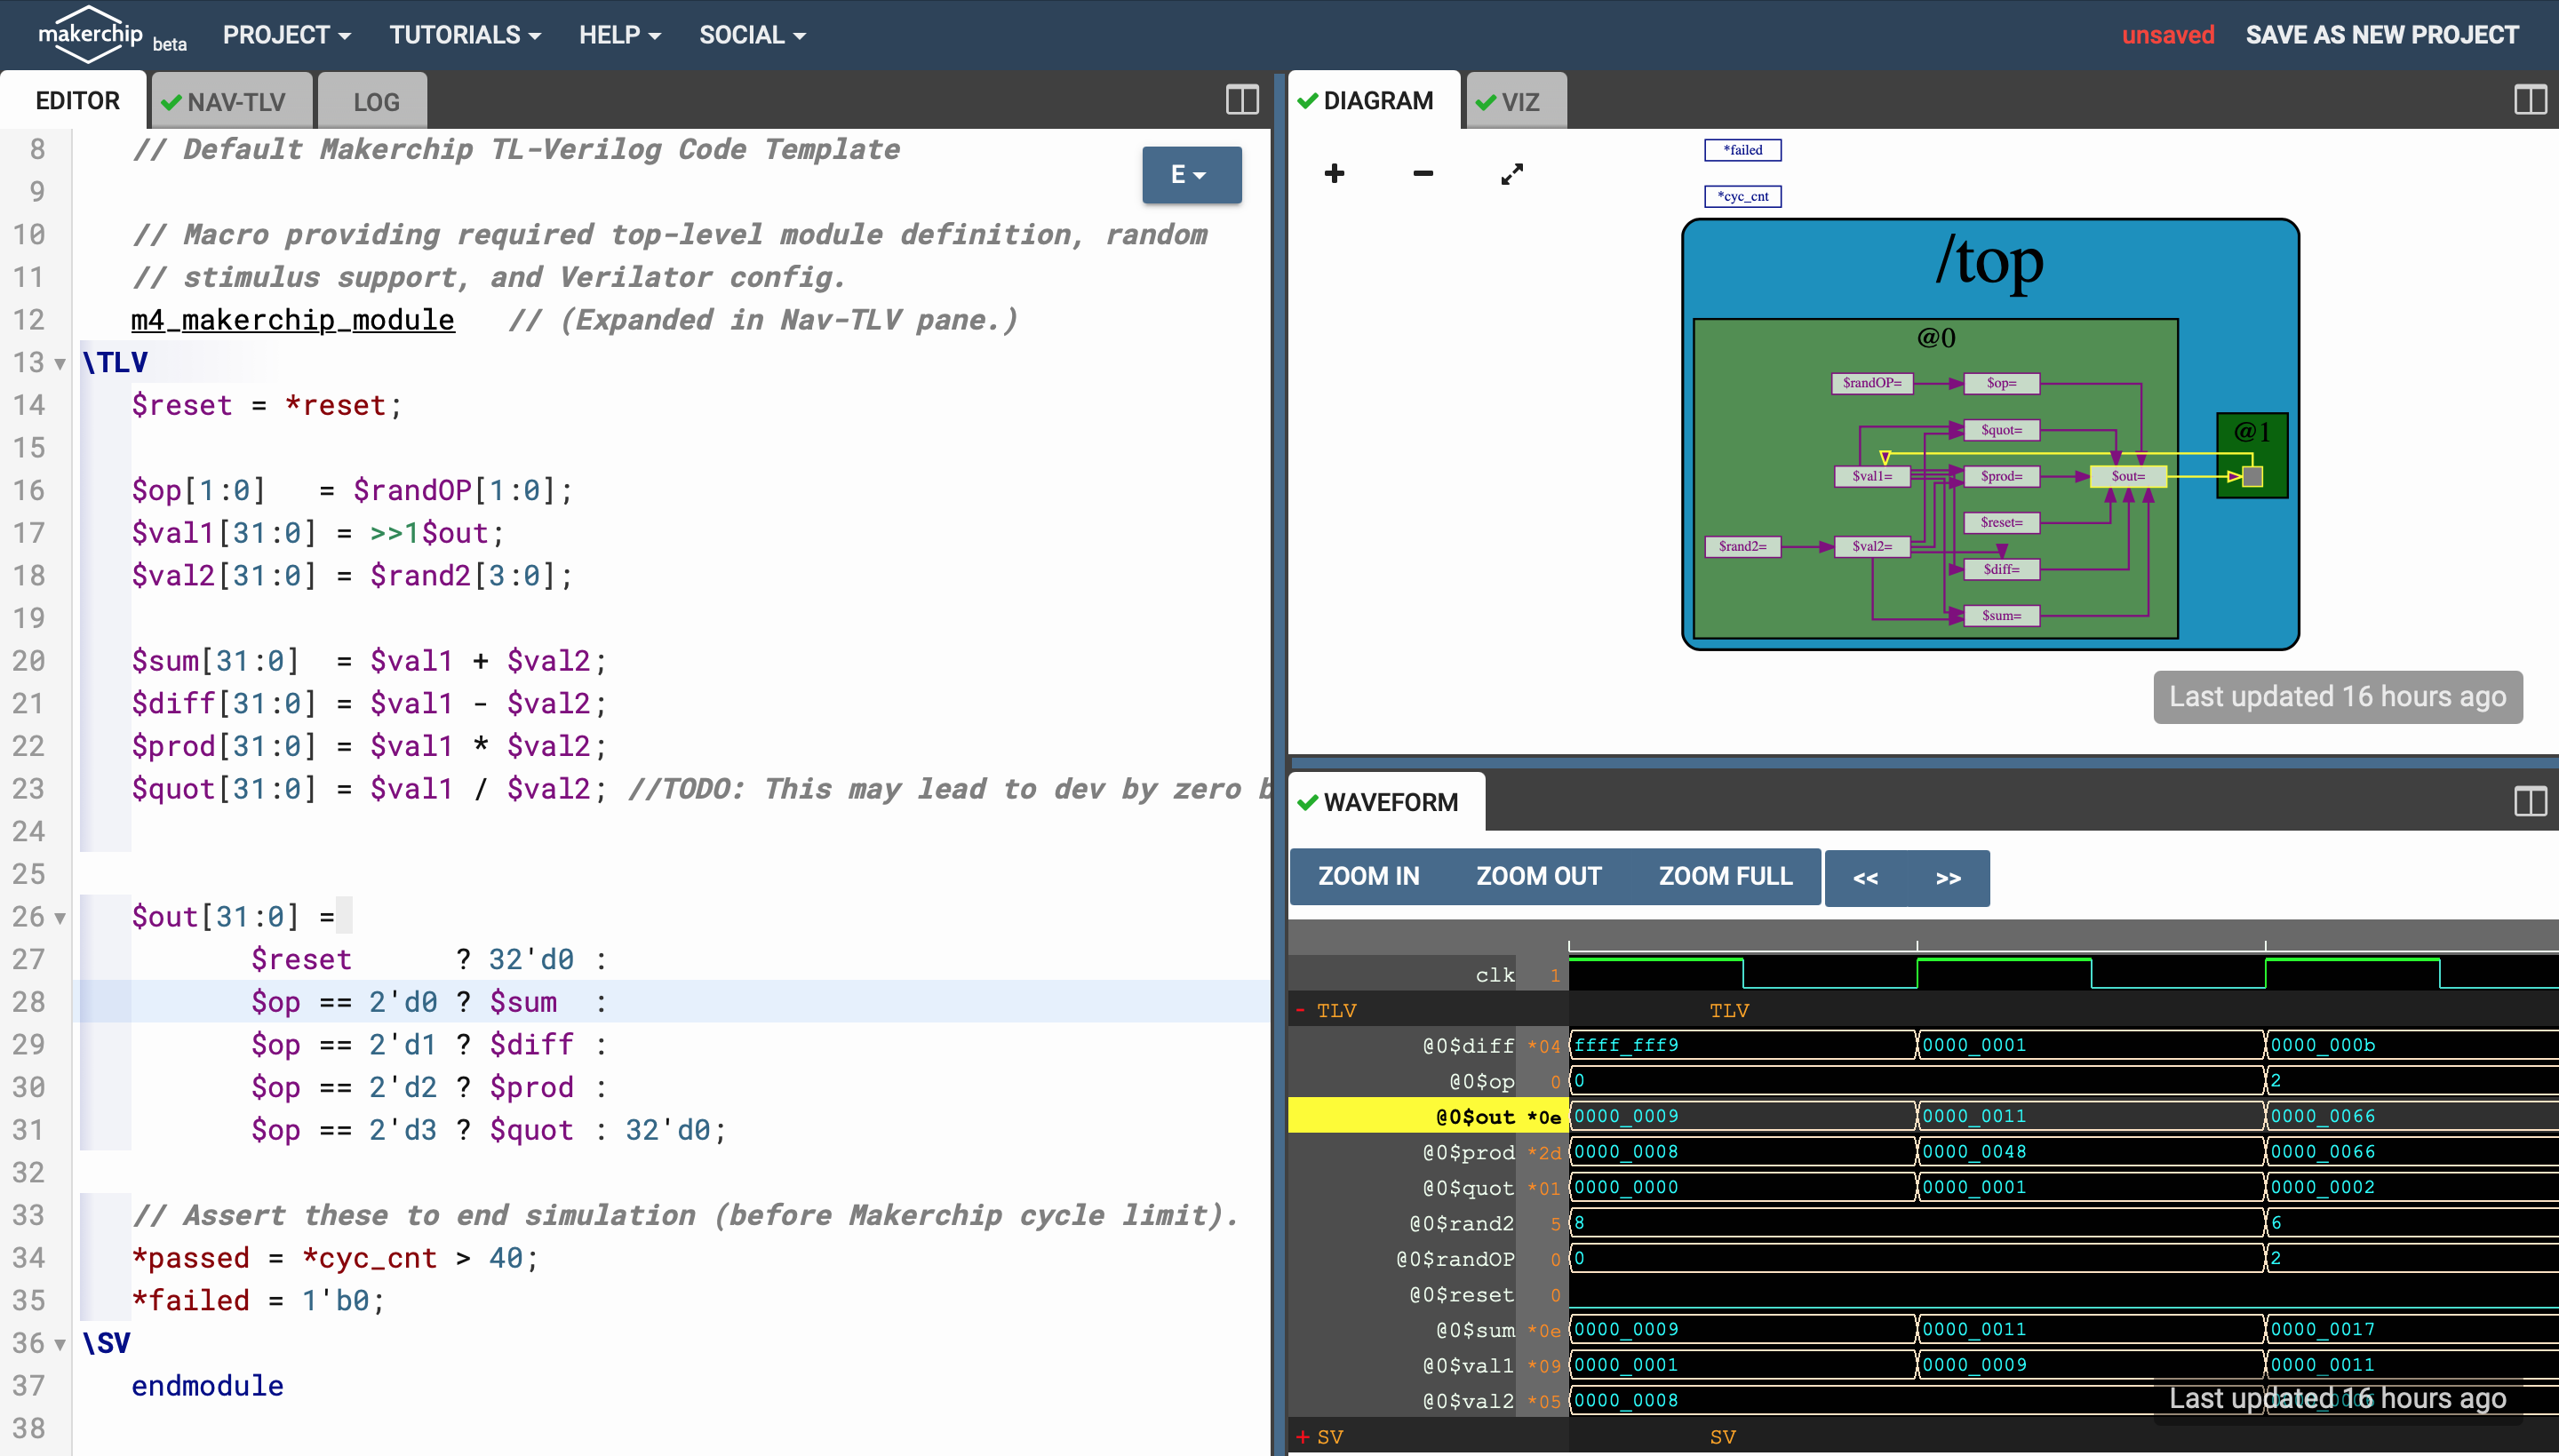Viewport: 2559px width, 1456px height.
Task: Click line number 14 in the gutter
Action: pos(29,406)
